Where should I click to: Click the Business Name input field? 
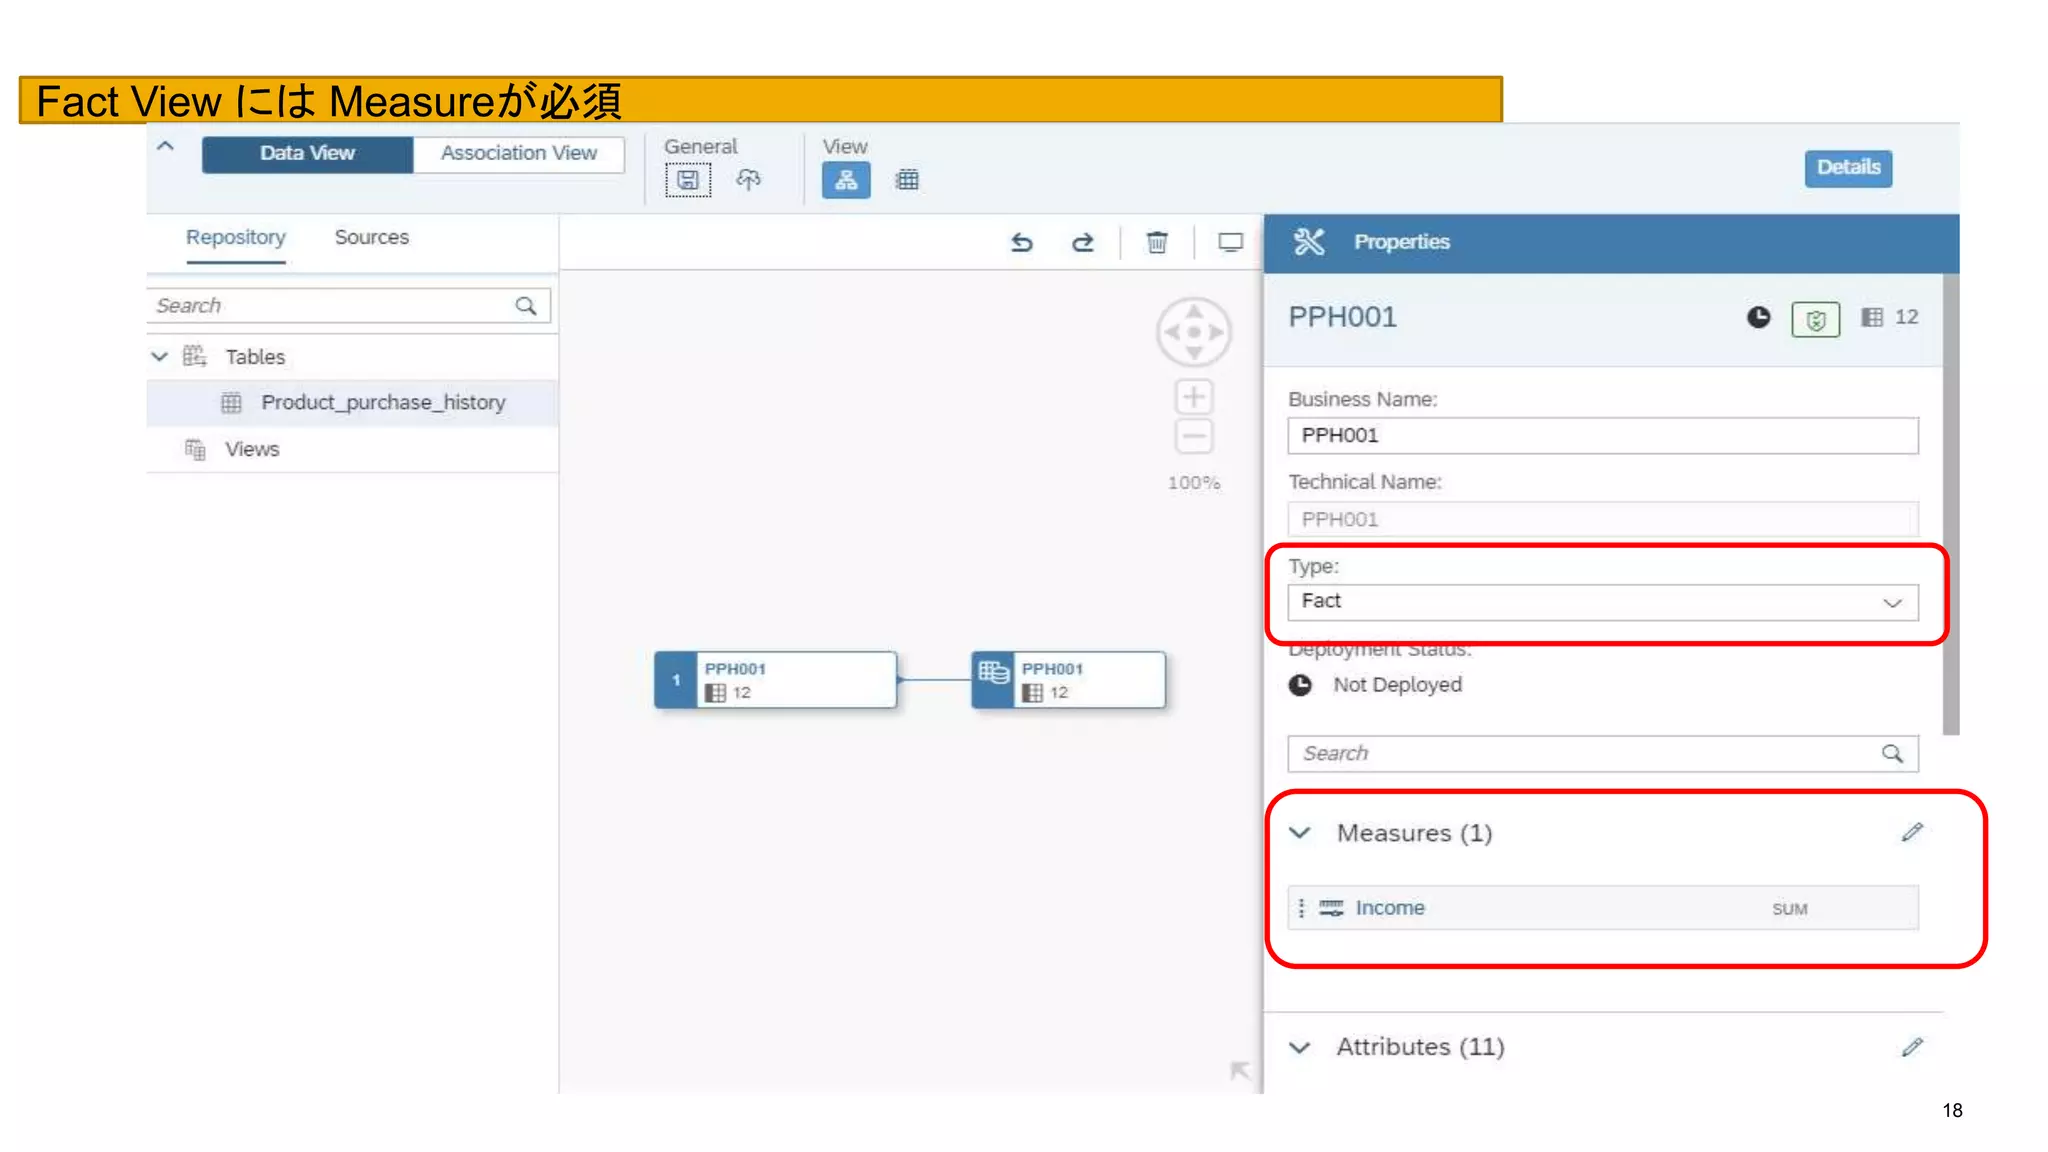[x=1602, y=436]
